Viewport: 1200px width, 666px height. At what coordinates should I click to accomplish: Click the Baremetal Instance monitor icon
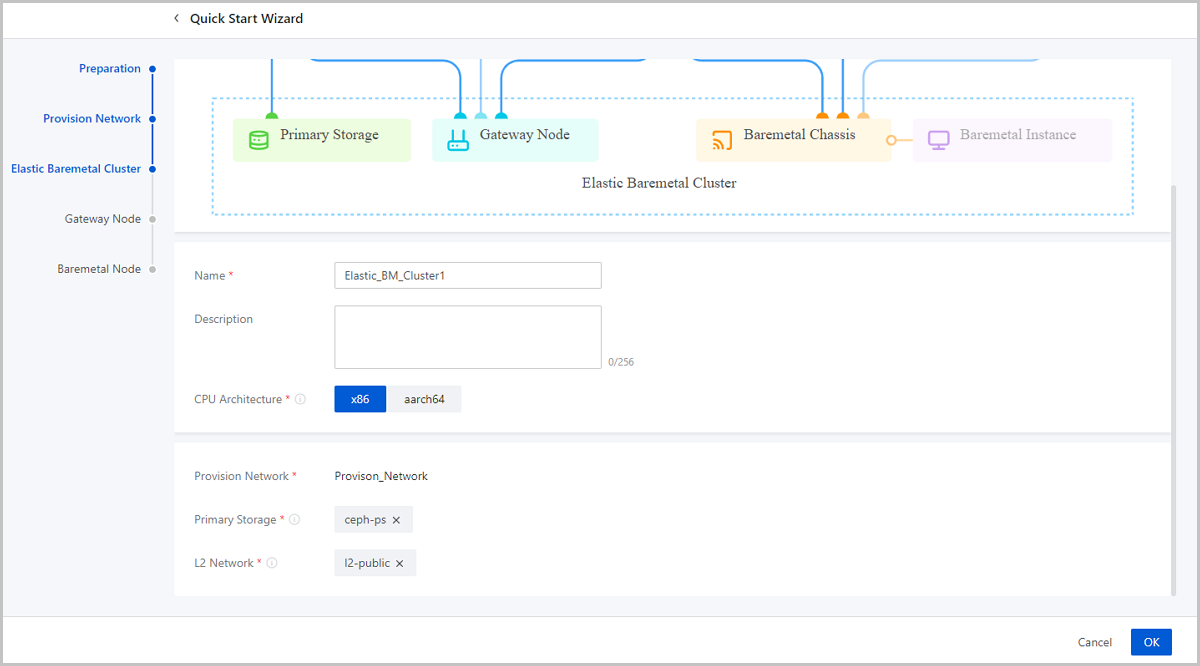(938, 140)
